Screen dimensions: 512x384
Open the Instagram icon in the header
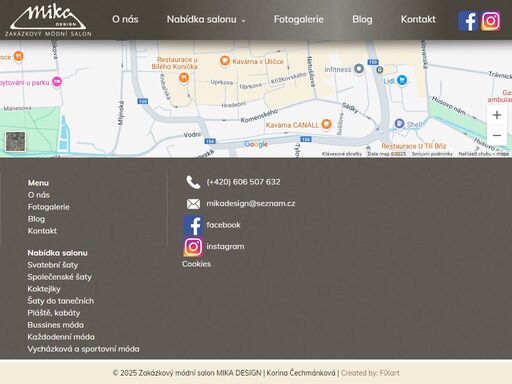pyautogui.click(x=490, y=21)
